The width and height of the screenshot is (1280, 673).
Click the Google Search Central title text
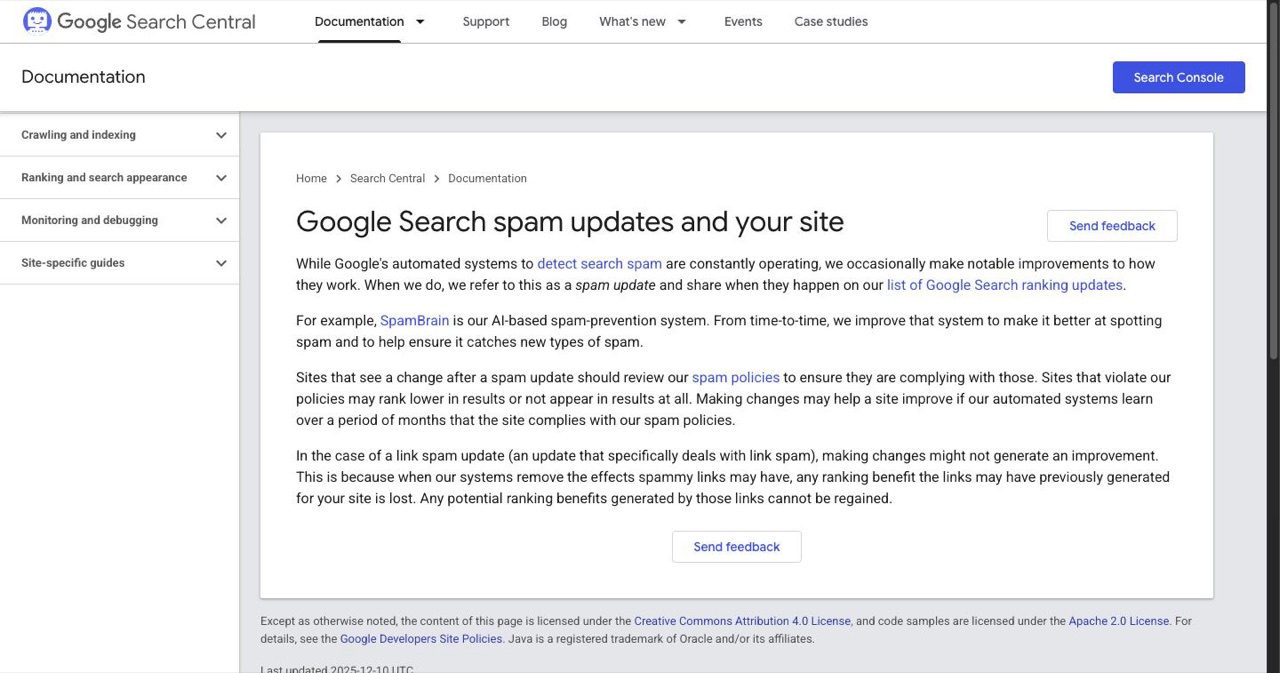(156, 21)
